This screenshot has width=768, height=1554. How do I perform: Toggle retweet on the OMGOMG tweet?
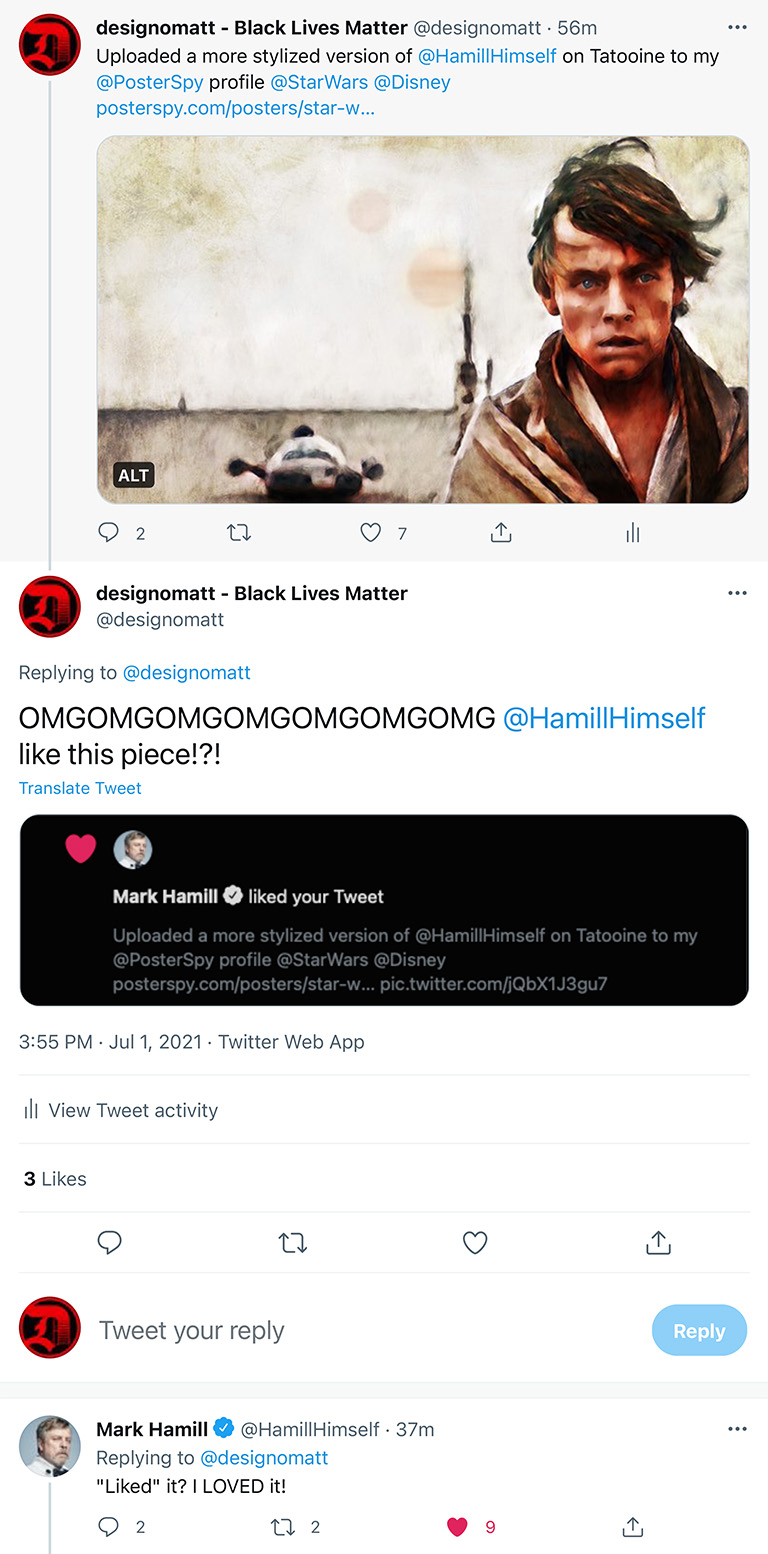(x=292, y=1242)
